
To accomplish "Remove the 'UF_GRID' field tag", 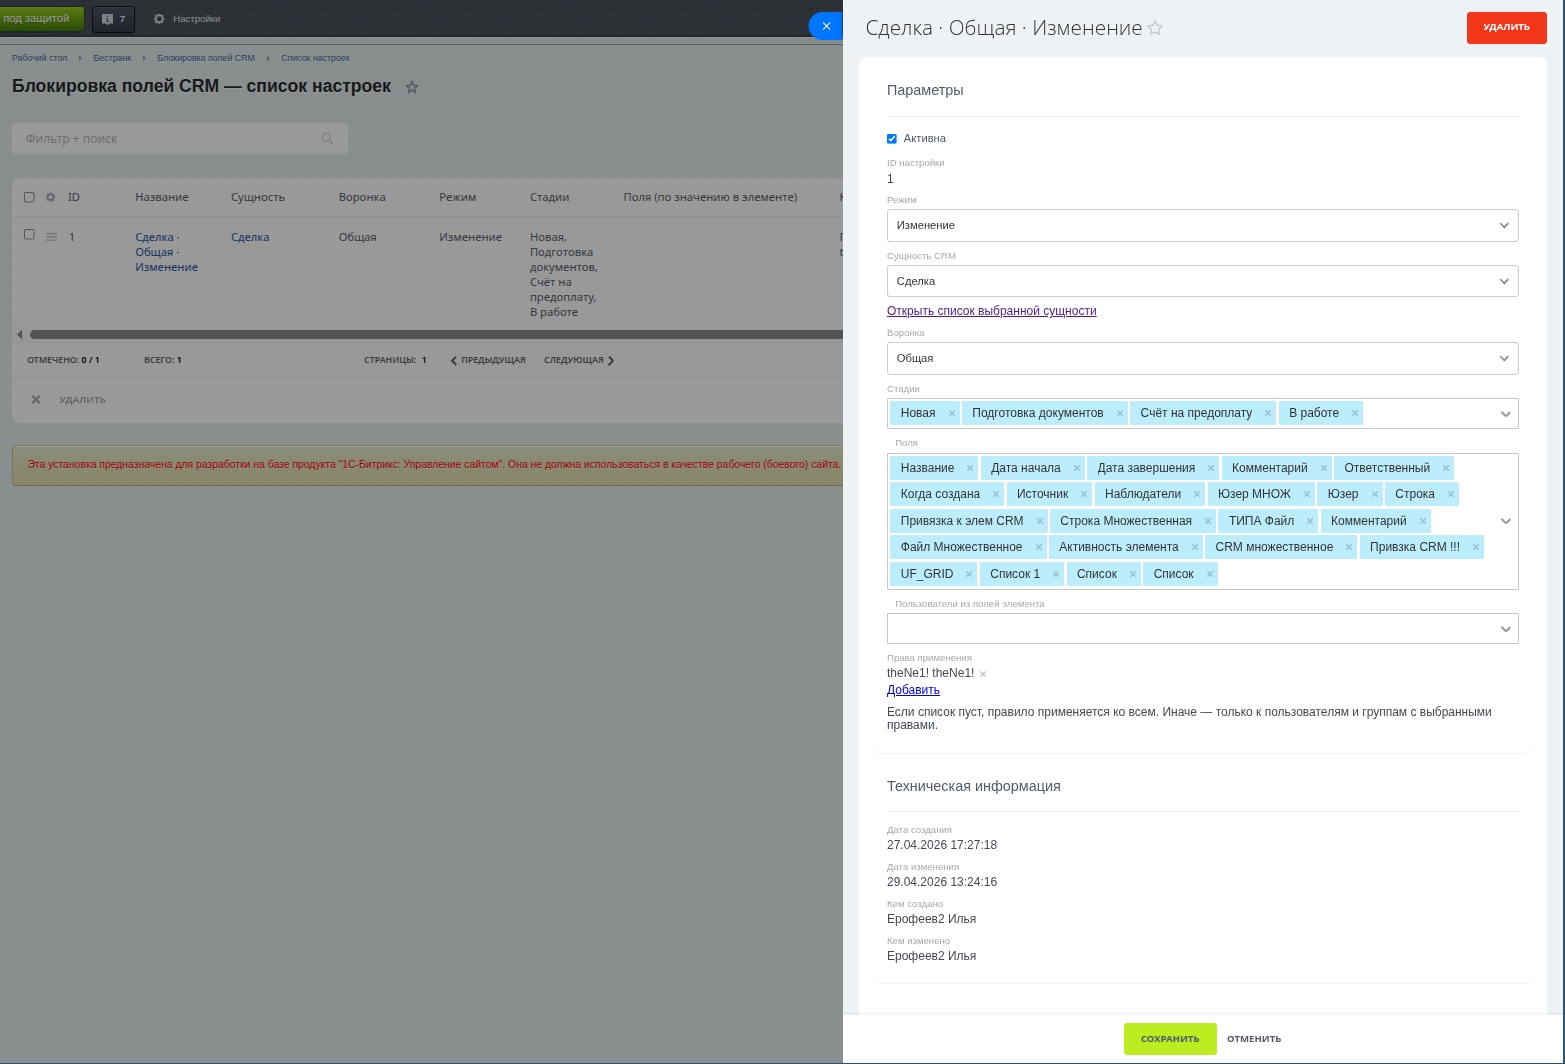I will click(969, 574).
